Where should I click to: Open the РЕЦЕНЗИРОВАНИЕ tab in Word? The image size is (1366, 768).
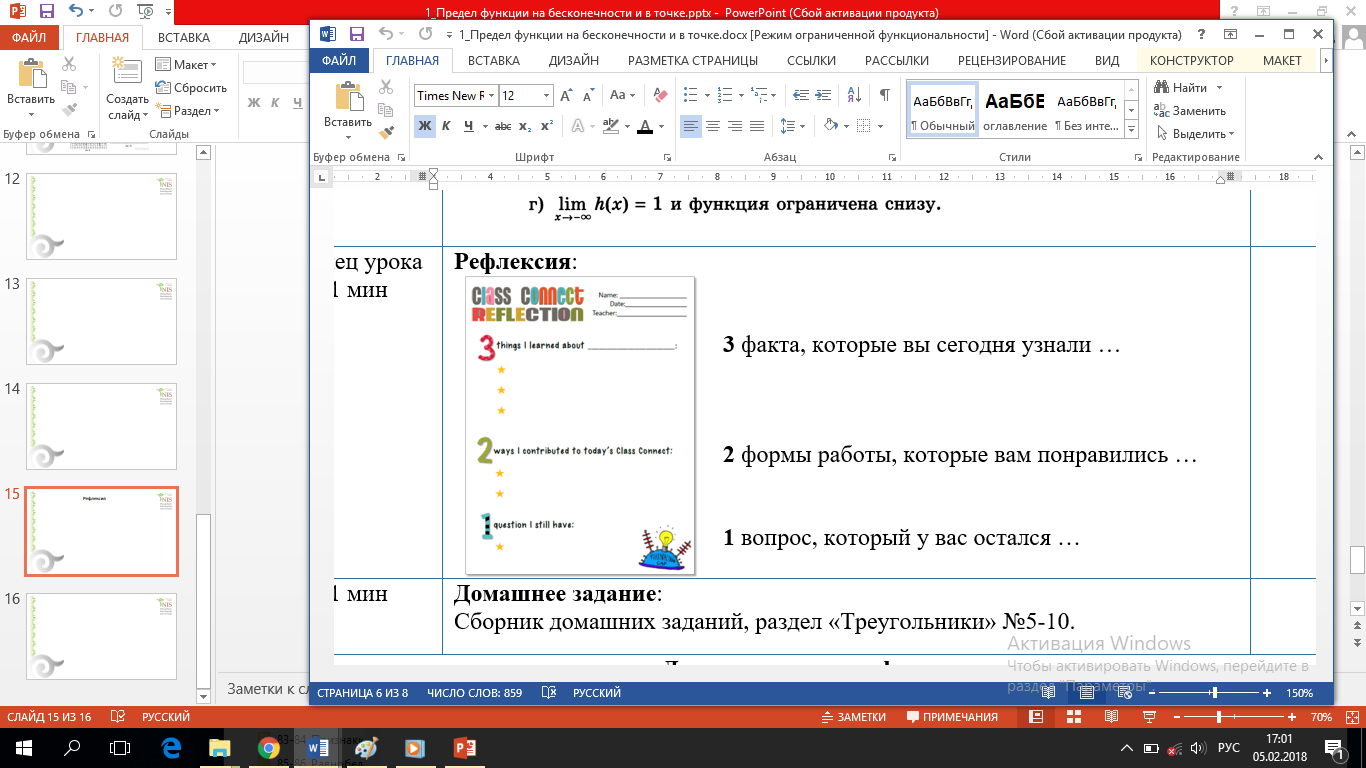click(x=1012, y=60)
